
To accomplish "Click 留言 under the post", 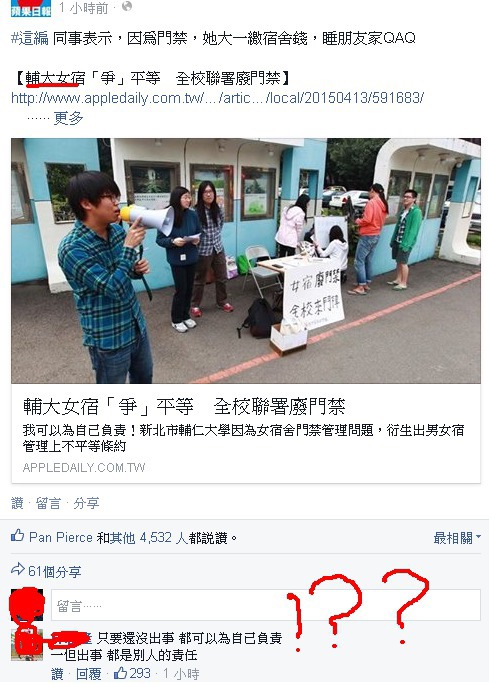I will 48,503.
